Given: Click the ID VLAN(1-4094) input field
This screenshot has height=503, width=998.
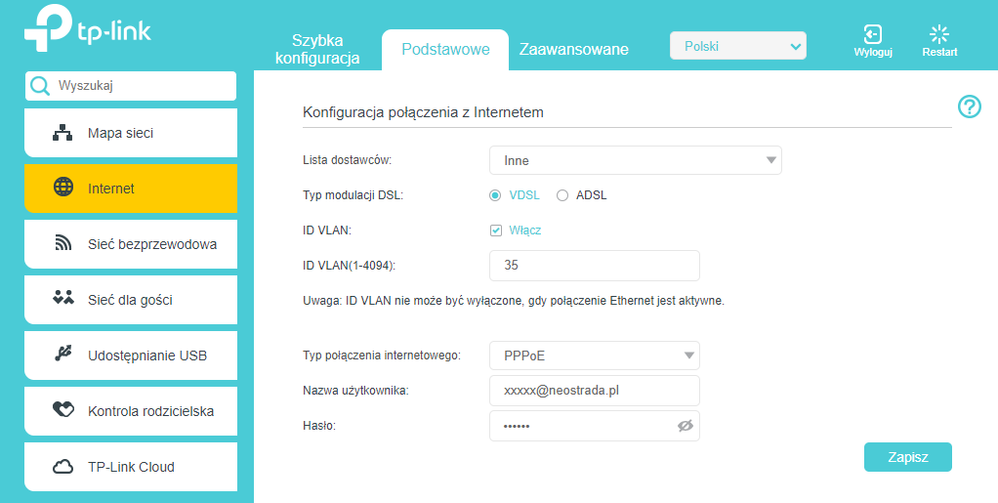Looking at the screenshot, I should 594,266.
